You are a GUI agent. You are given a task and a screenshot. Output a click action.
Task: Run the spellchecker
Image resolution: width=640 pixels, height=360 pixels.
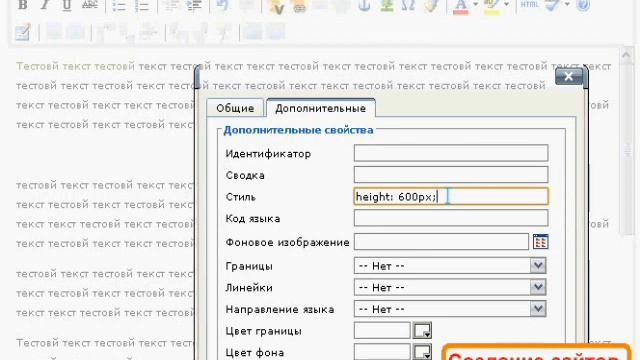click(x=552, y=5)
